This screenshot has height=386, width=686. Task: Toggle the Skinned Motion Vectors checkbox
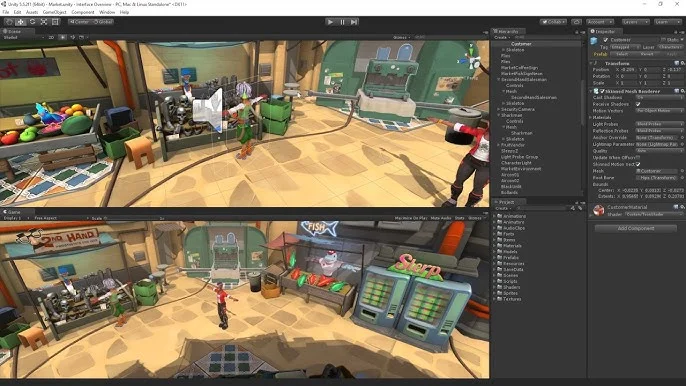[x=638, y=164]
